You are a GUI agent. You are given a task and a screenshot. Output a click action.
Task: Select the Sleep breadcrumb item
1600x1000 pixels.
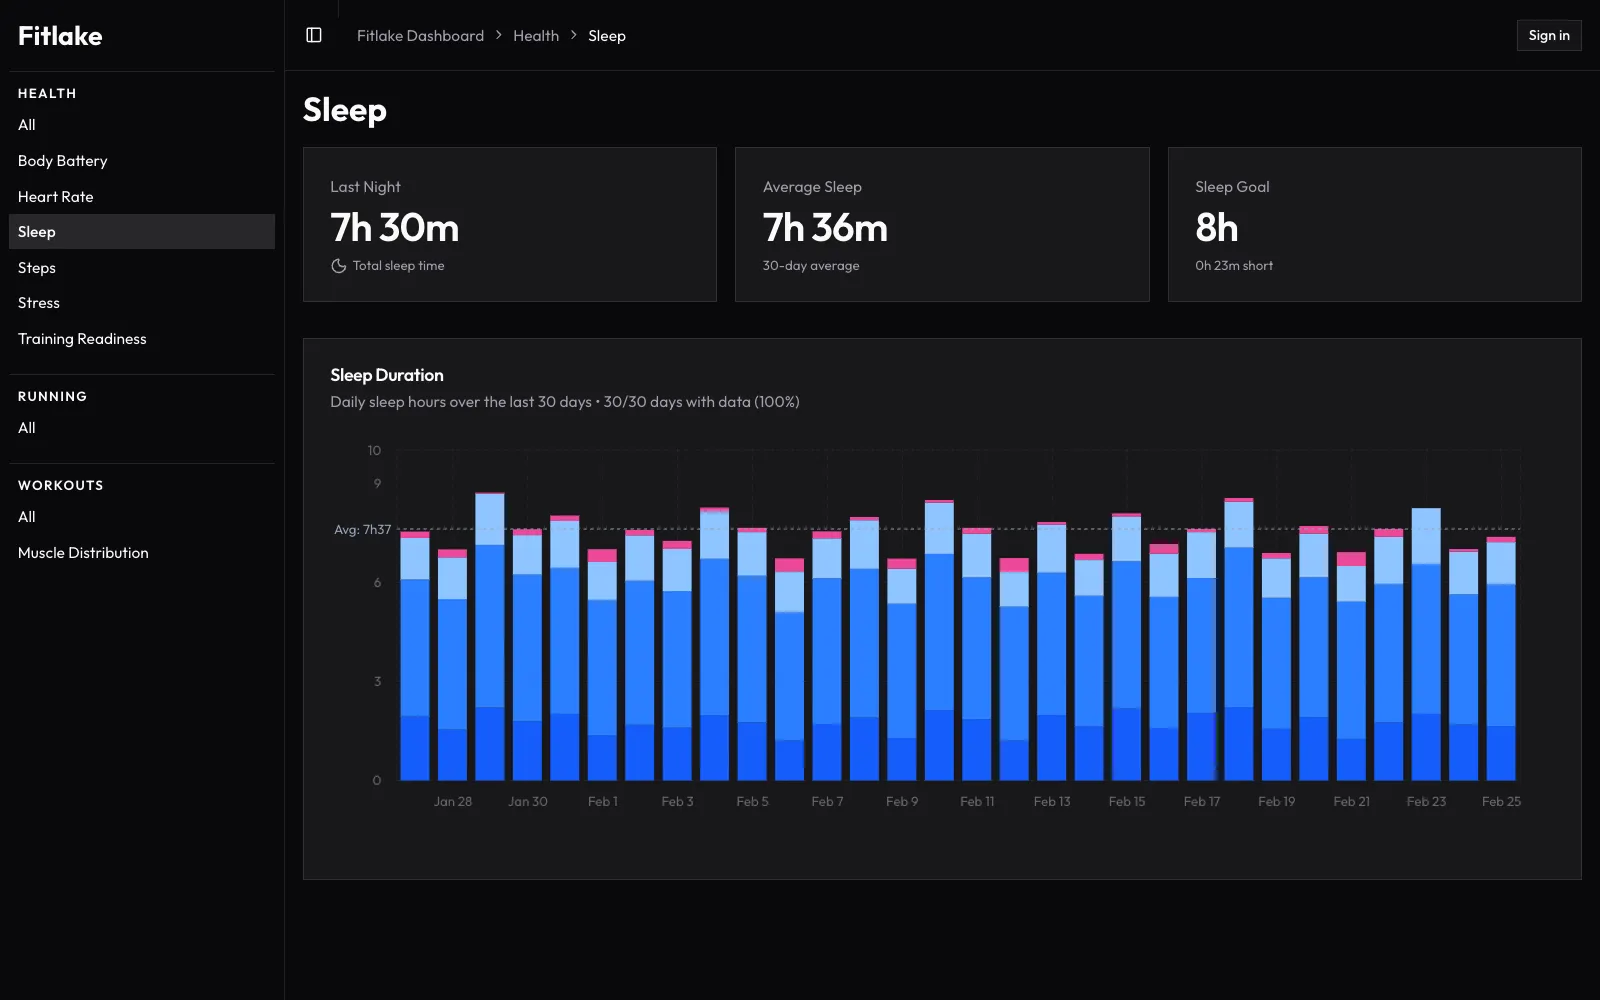point(607,36)
